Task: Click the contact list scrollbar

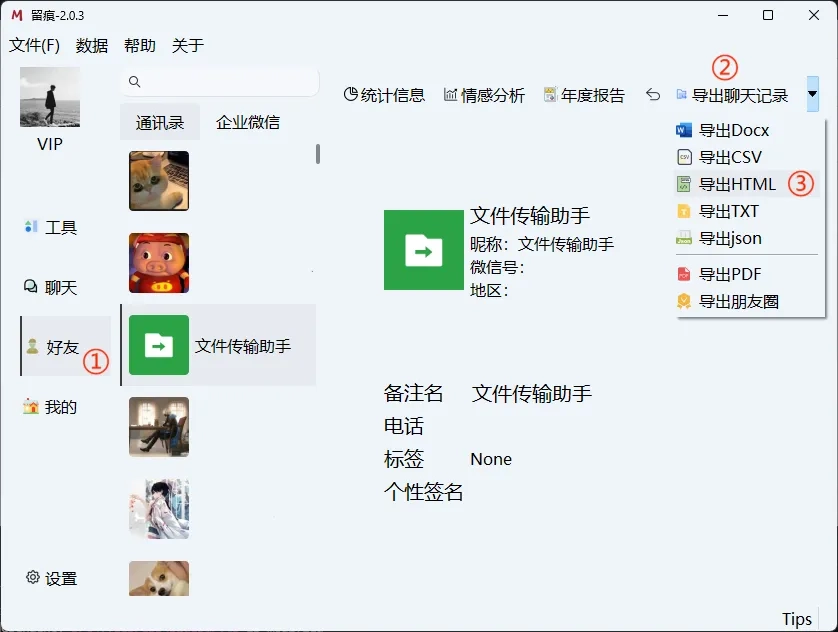Action: tap(318, 154)
